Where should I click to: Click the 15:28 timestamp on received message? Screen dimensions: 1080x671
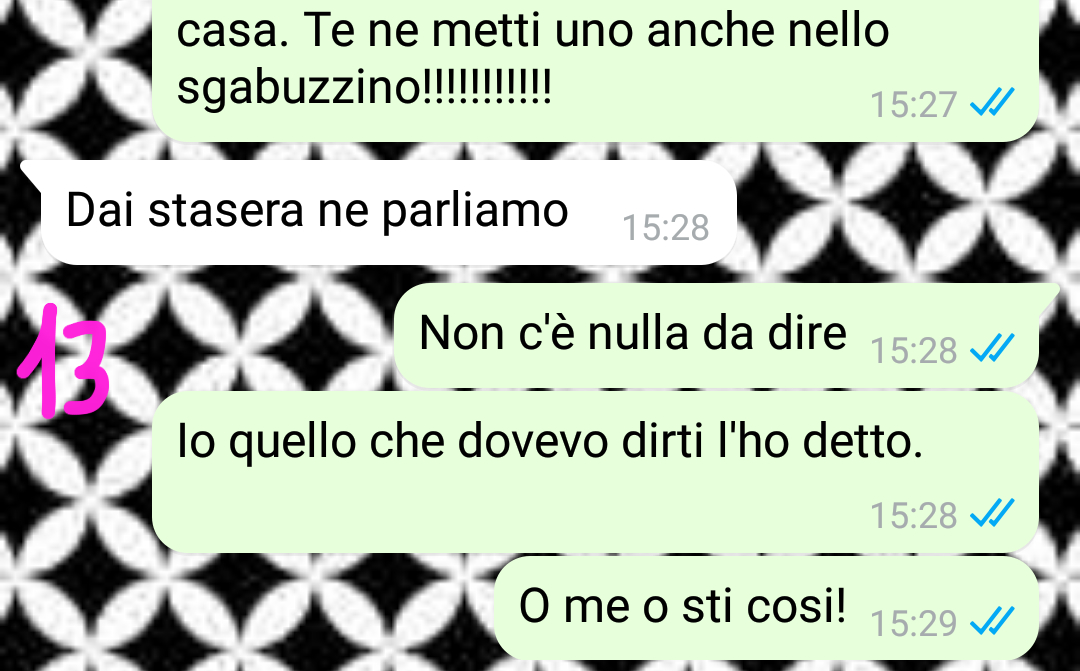pyautogui.click(x=665, y=228)
